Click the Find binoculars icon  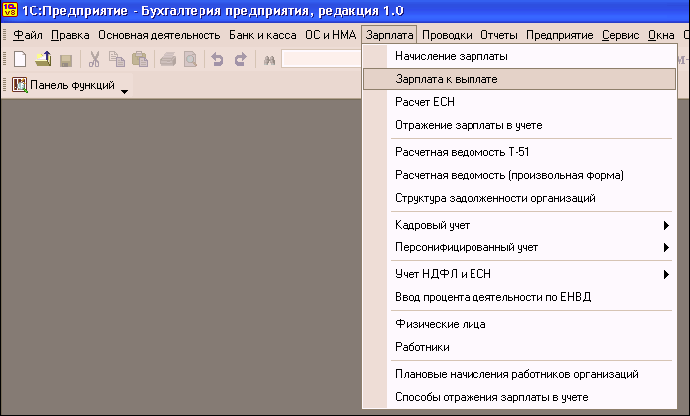(x=269, y=60)
